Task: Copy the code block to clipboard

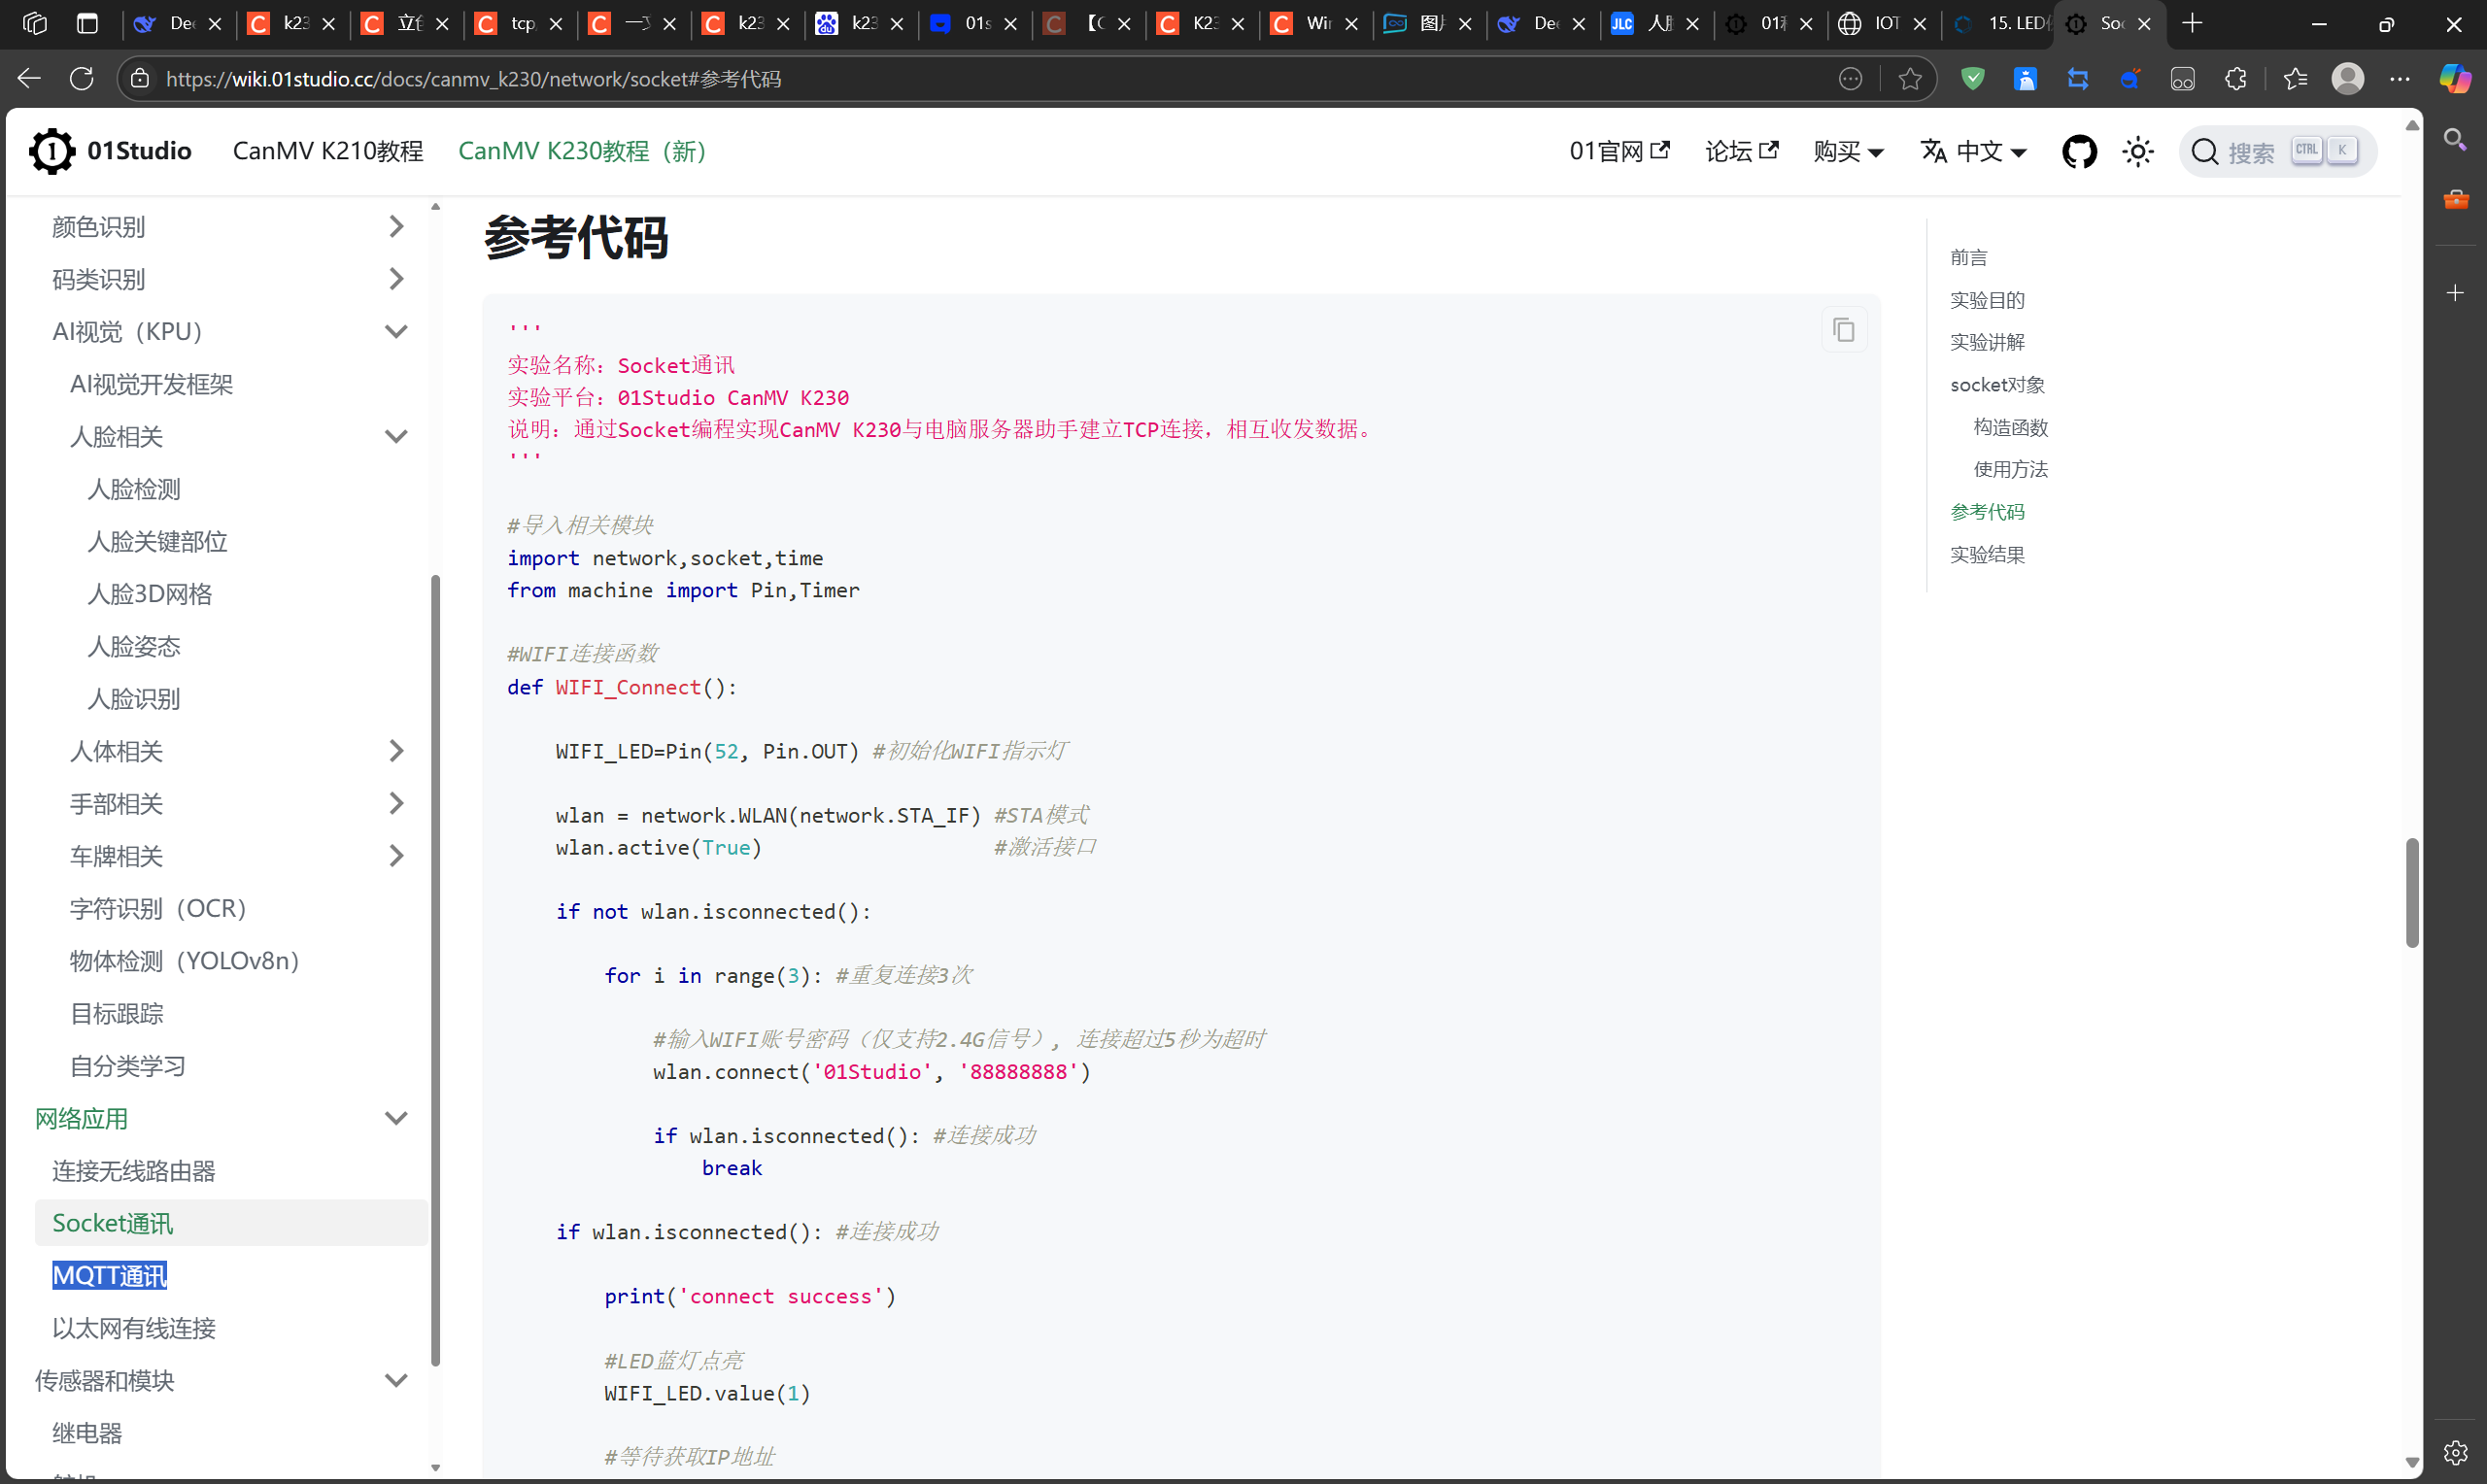Action: [1843, 329]
